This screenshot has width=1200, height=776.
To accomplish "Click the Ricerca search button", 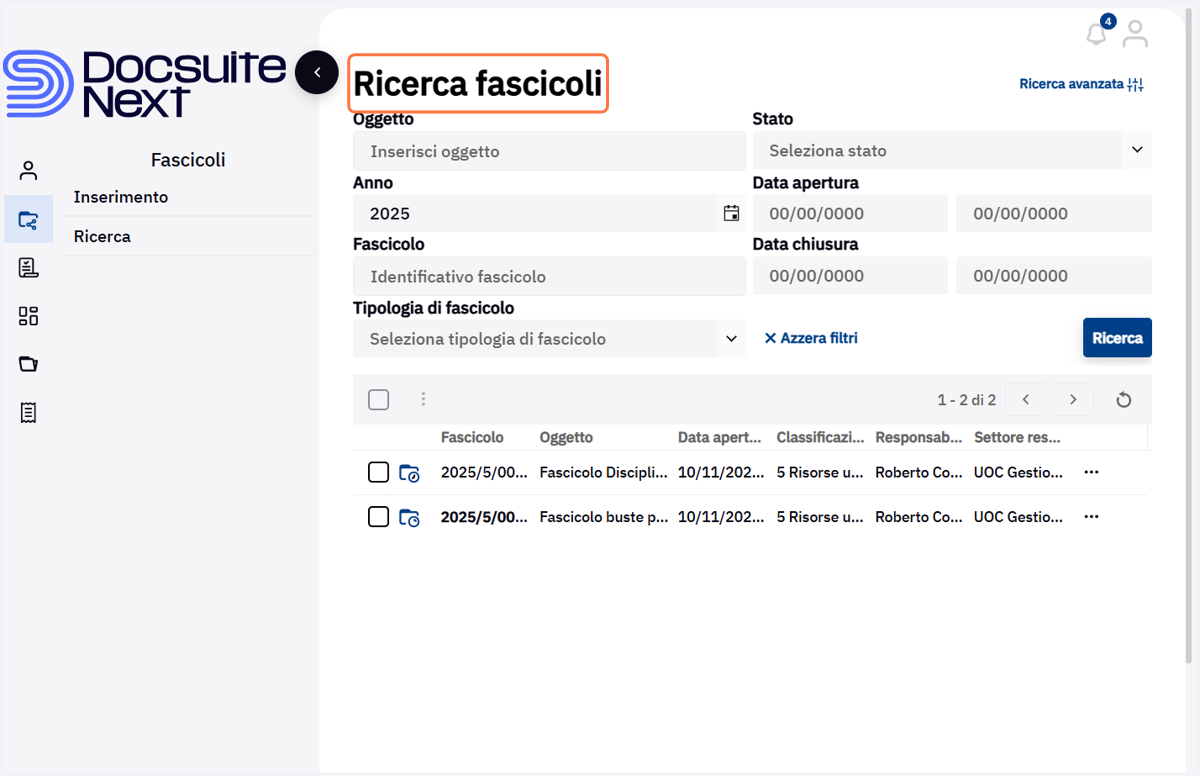I will (x=1117, y=338).
